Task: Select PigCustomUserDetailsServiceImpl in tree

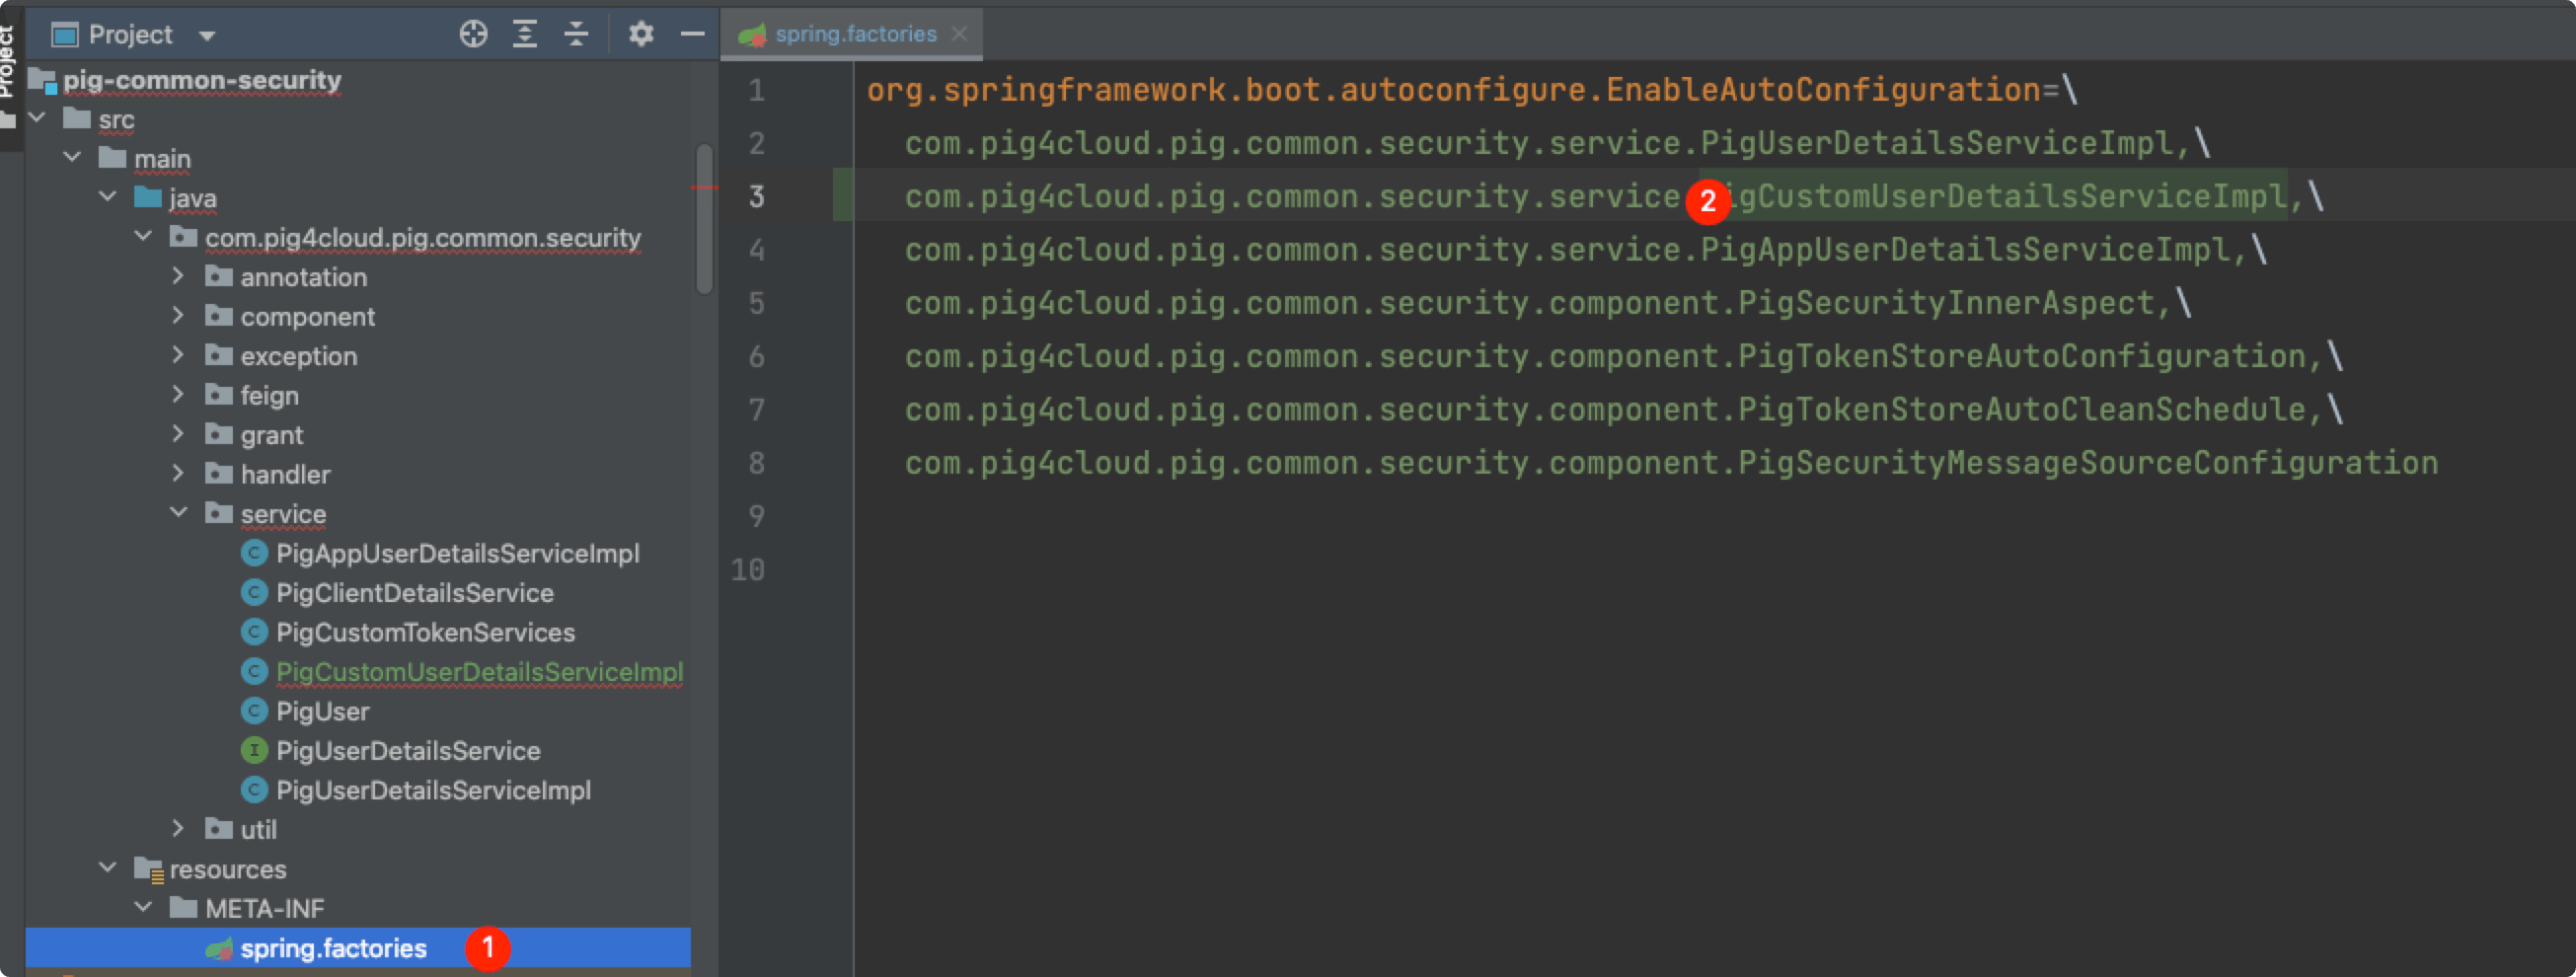Action: tap(479, 672)
